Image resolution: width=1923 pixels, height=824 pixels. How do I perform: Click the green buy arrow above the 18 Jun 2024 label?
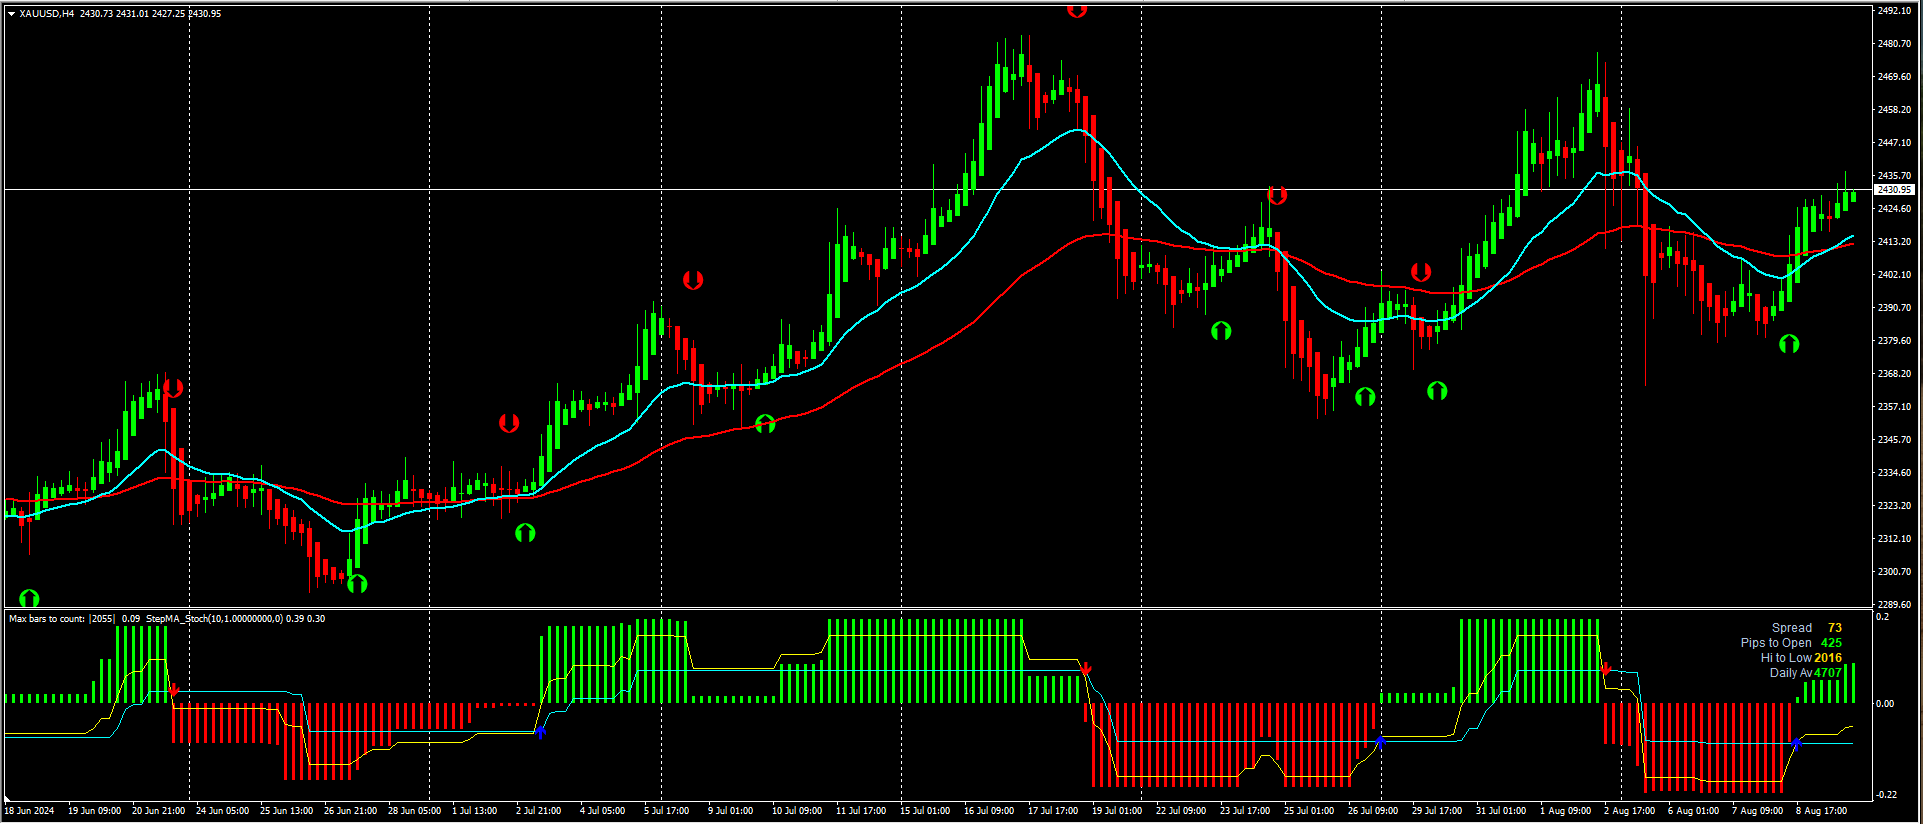pyautogui.click(x=29, y=598)
